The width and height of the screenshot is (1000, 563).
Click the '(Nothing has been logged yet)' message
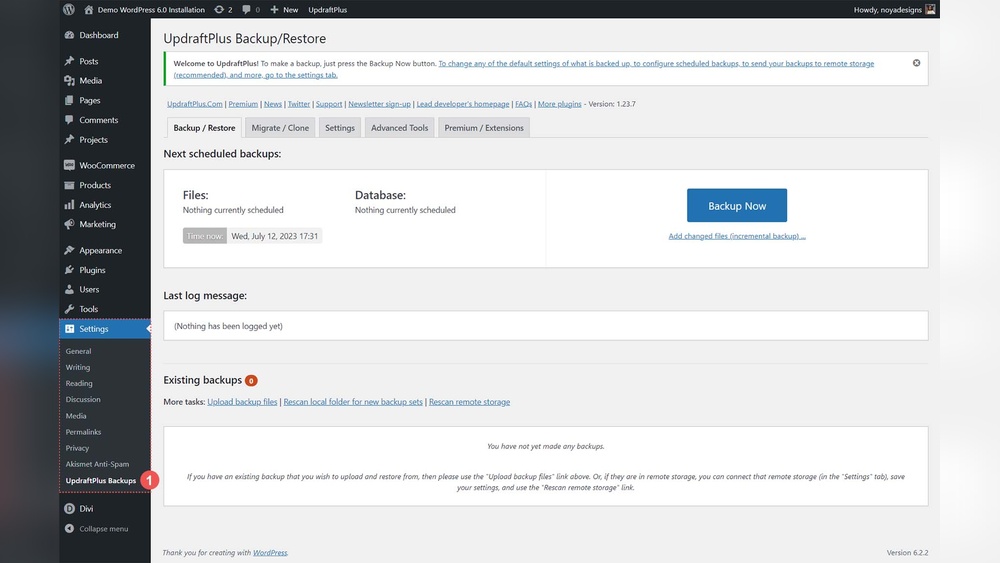coord(228,326)
